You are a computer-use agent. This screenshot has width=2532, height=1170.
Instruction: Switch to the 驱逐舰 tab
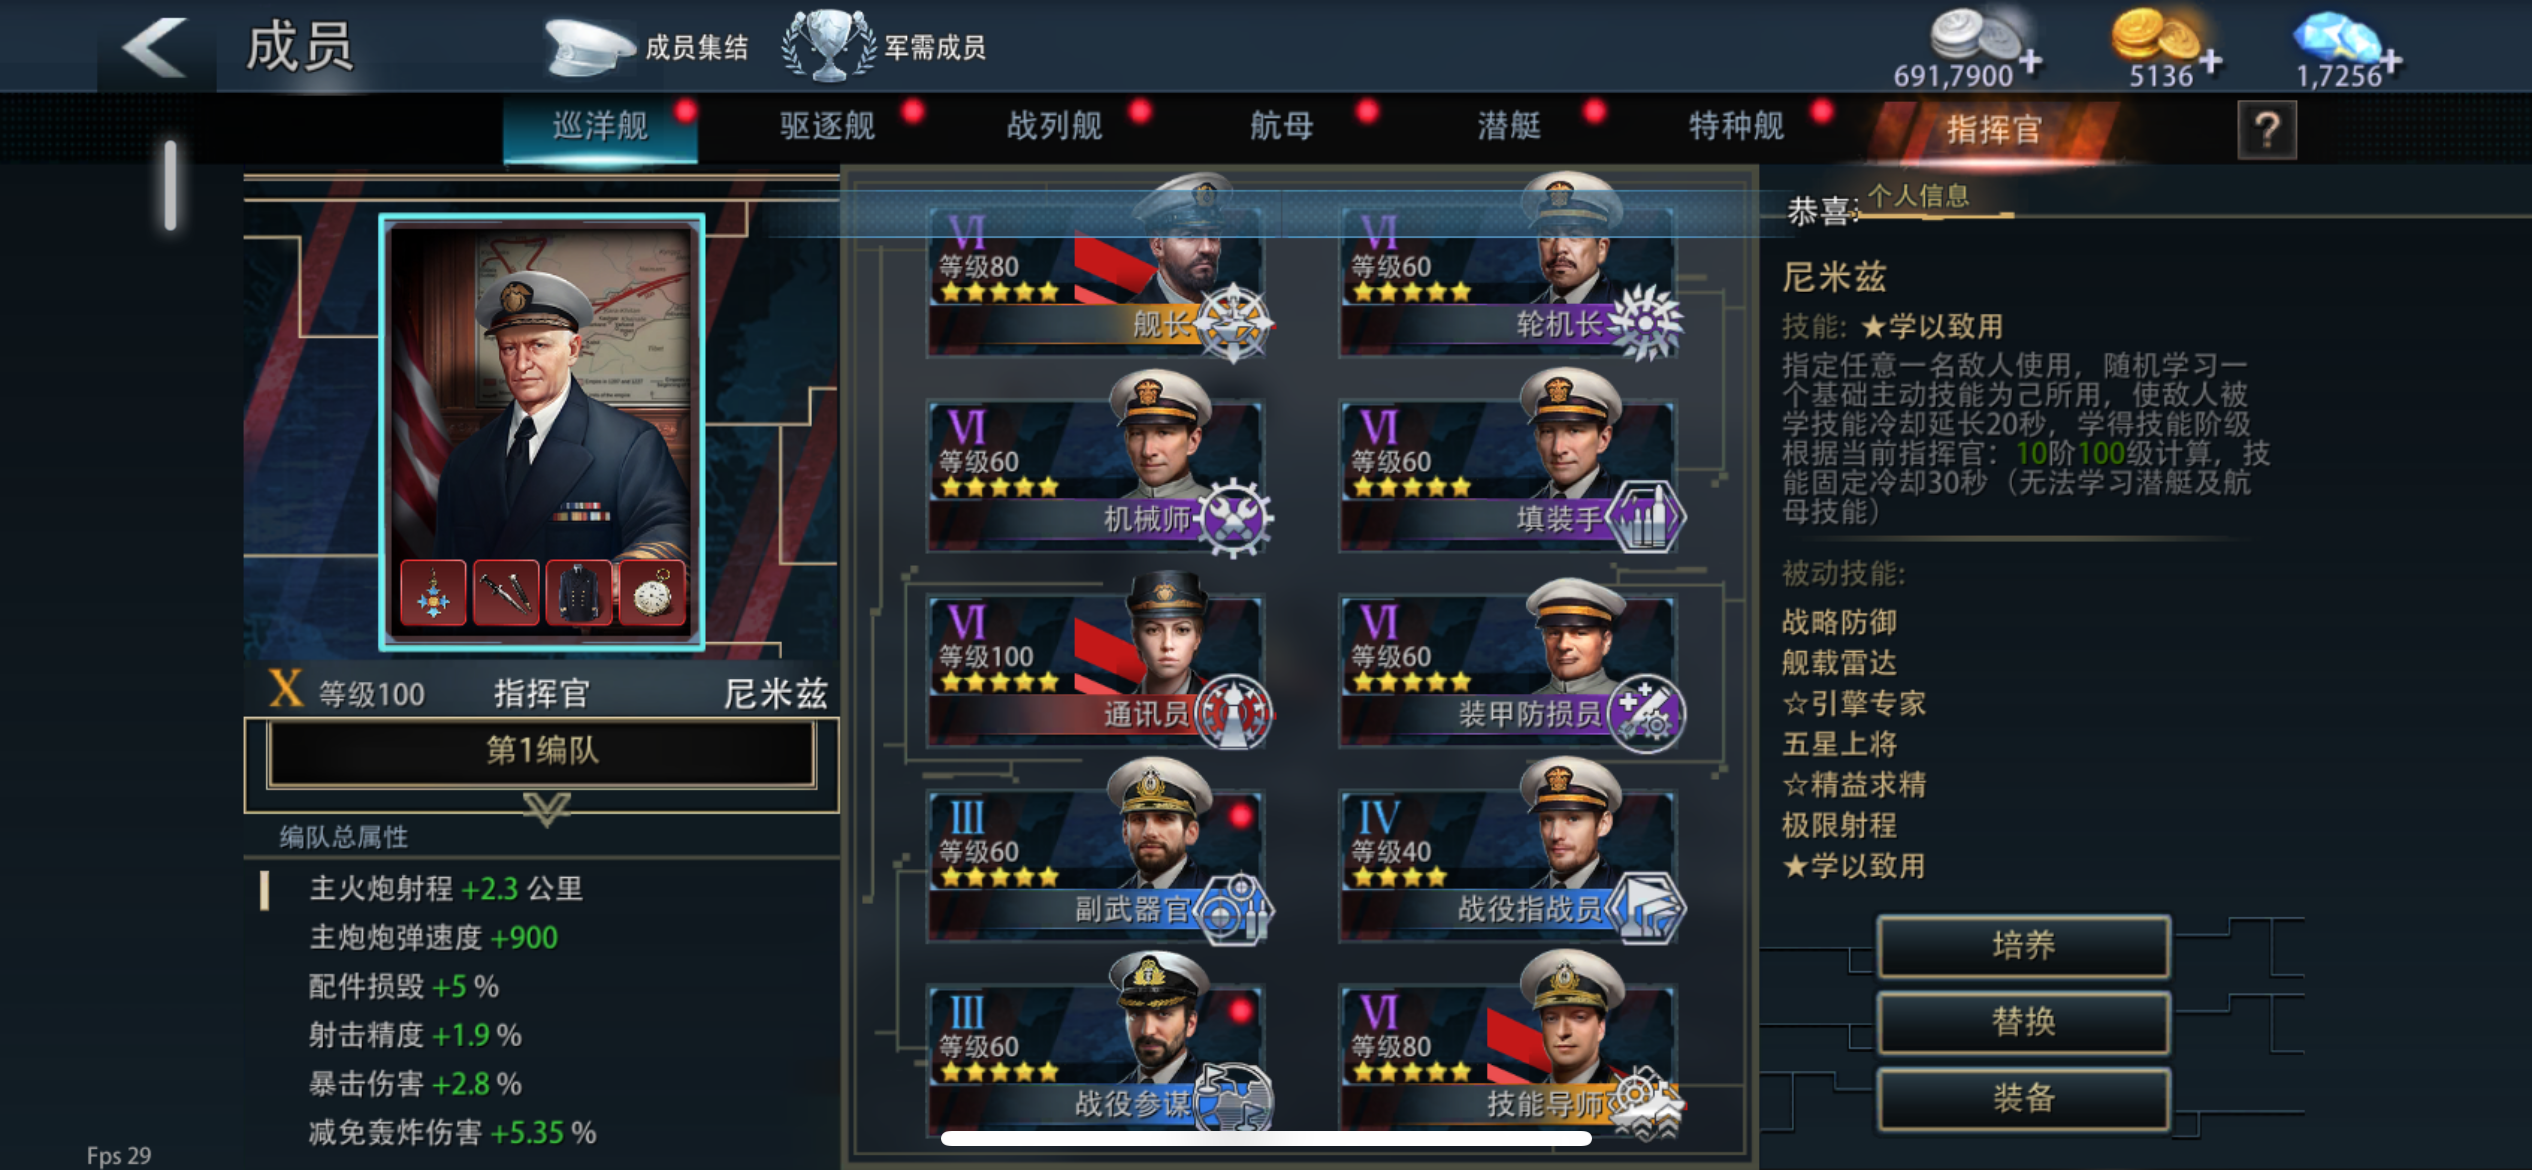tap(827, 126)
